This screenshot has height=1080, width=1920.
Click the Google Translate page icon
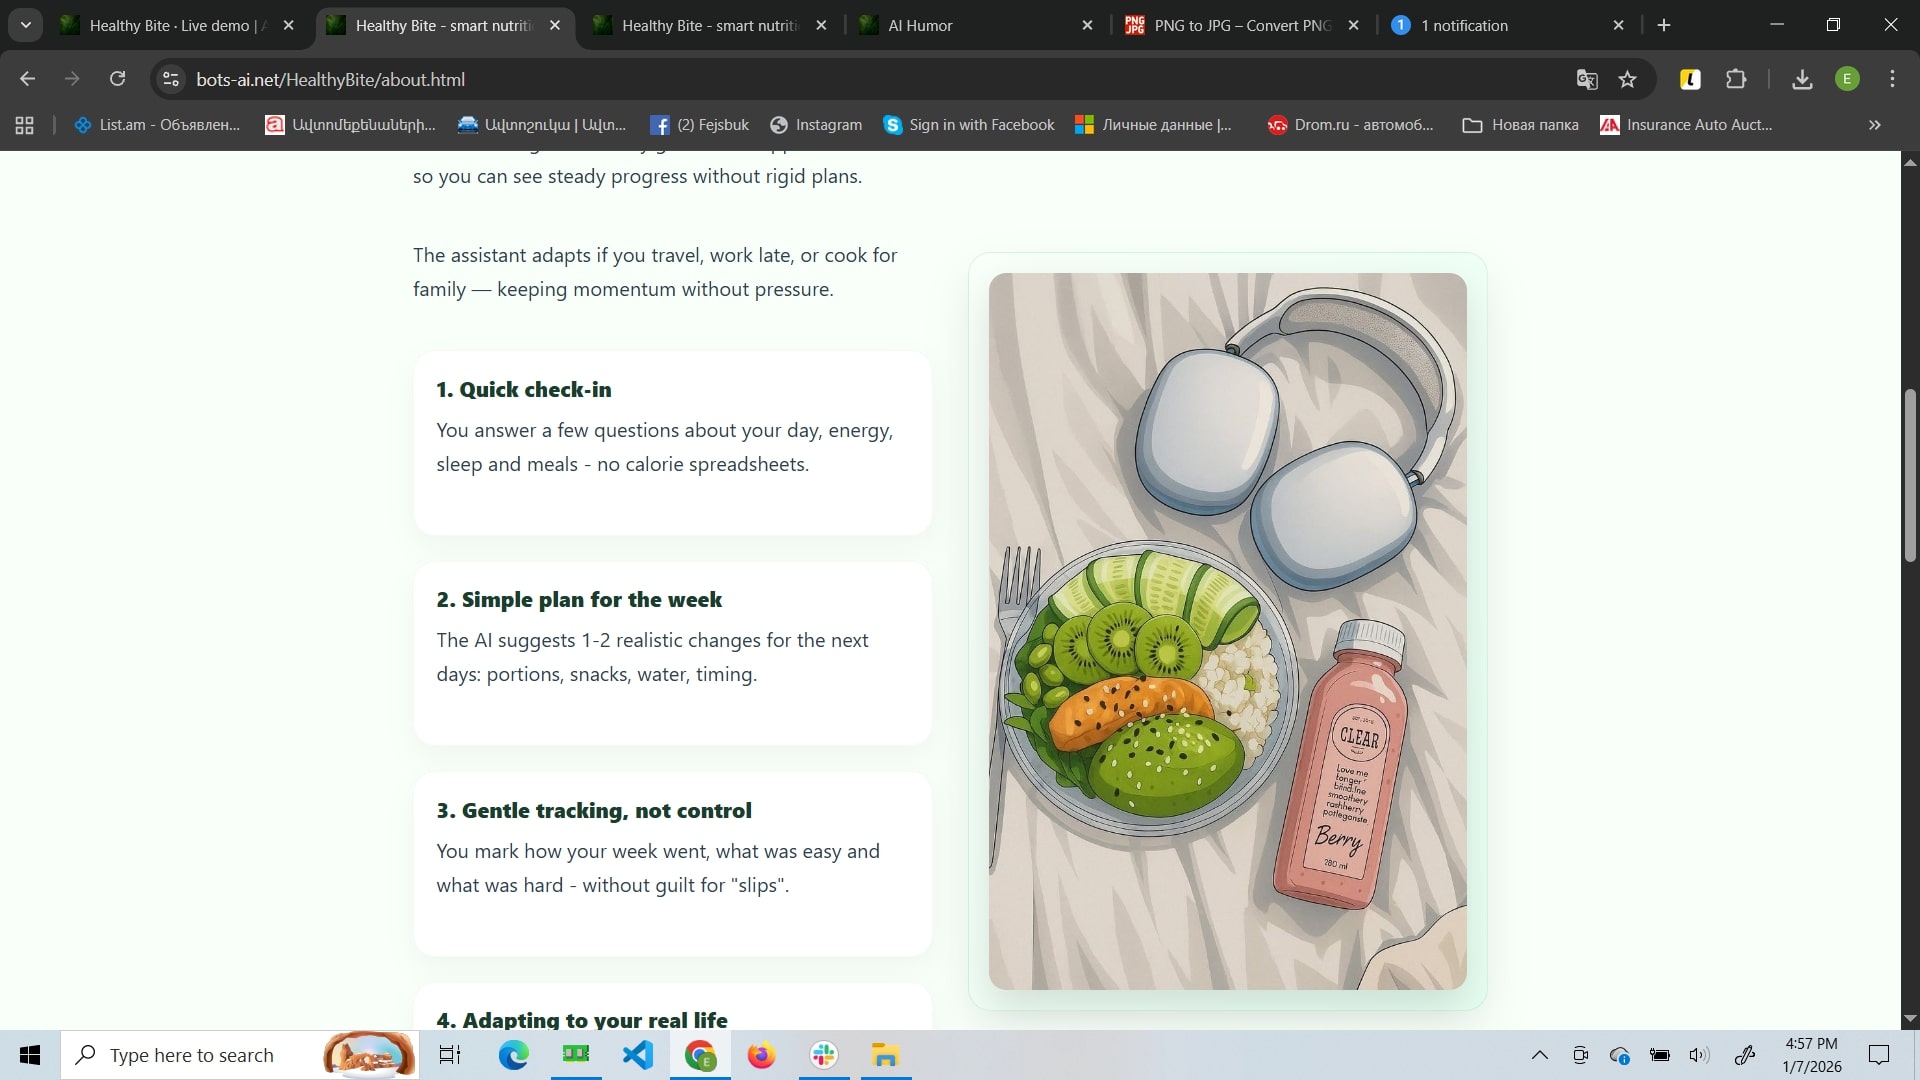(x=1587, y=80)
